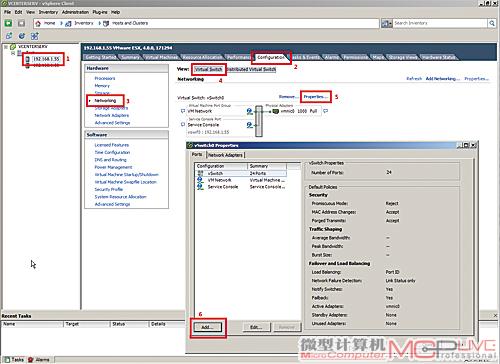Viewport: 500px width, 364px height.
Task: Open Licensed Features in Software list
Action: point(112,145)
